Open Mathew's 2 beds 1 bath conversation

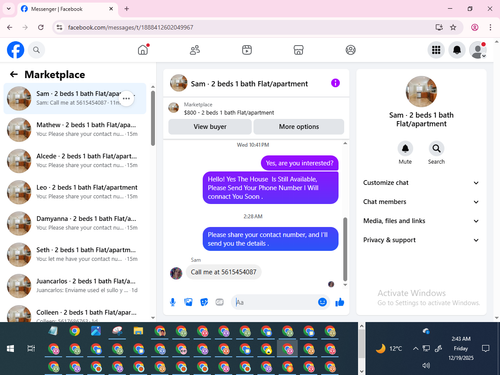tap(75, 129)
